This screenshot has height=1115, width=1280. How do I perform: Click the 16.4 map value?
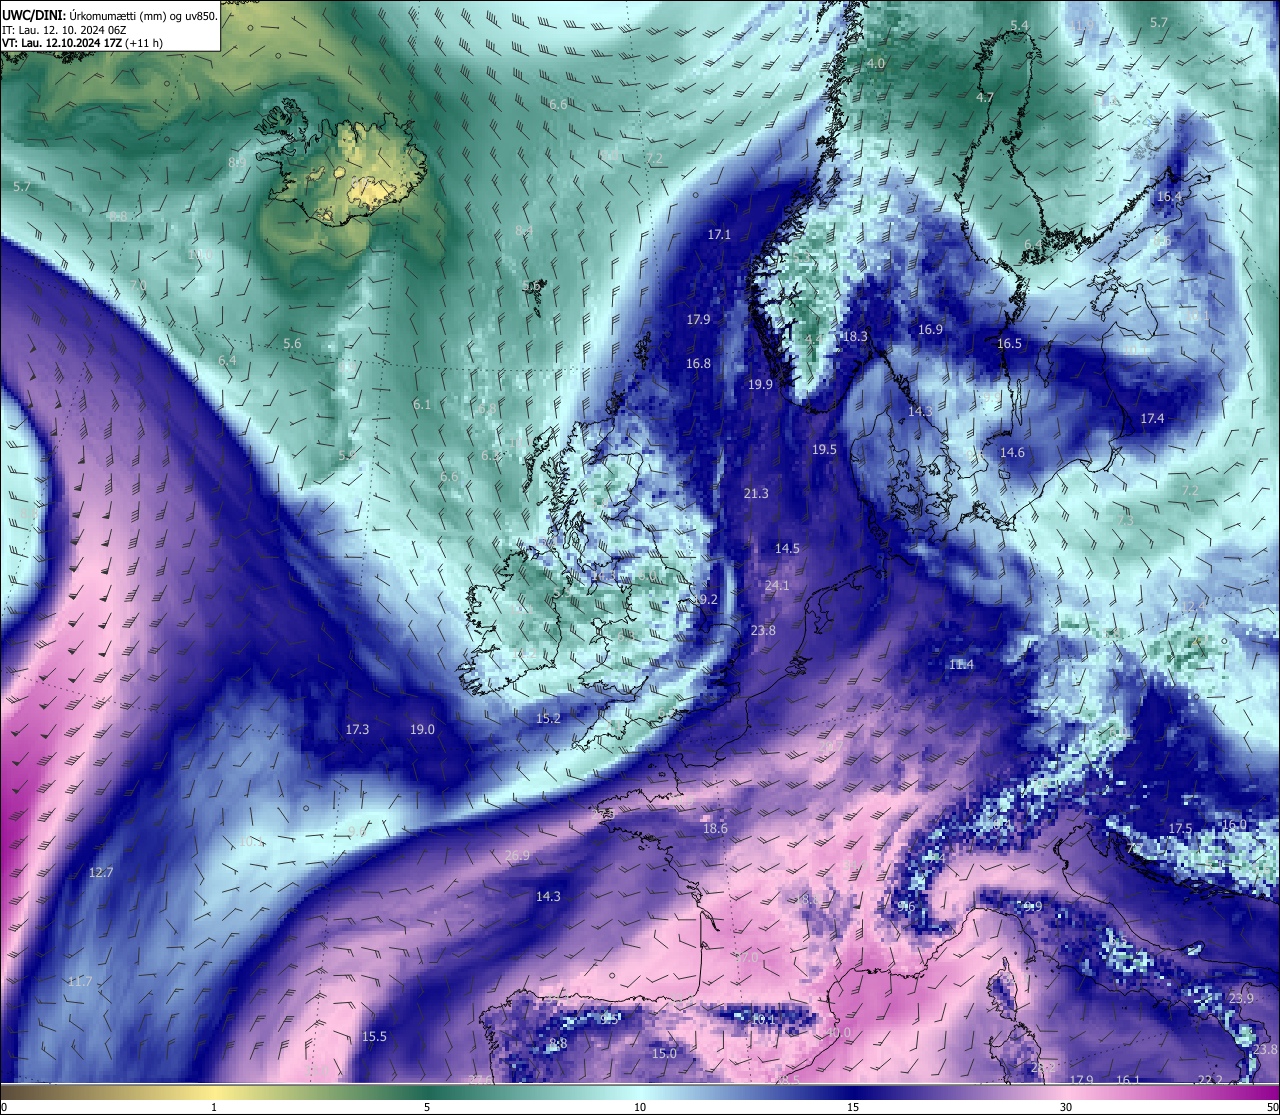tap(1168, 197)
